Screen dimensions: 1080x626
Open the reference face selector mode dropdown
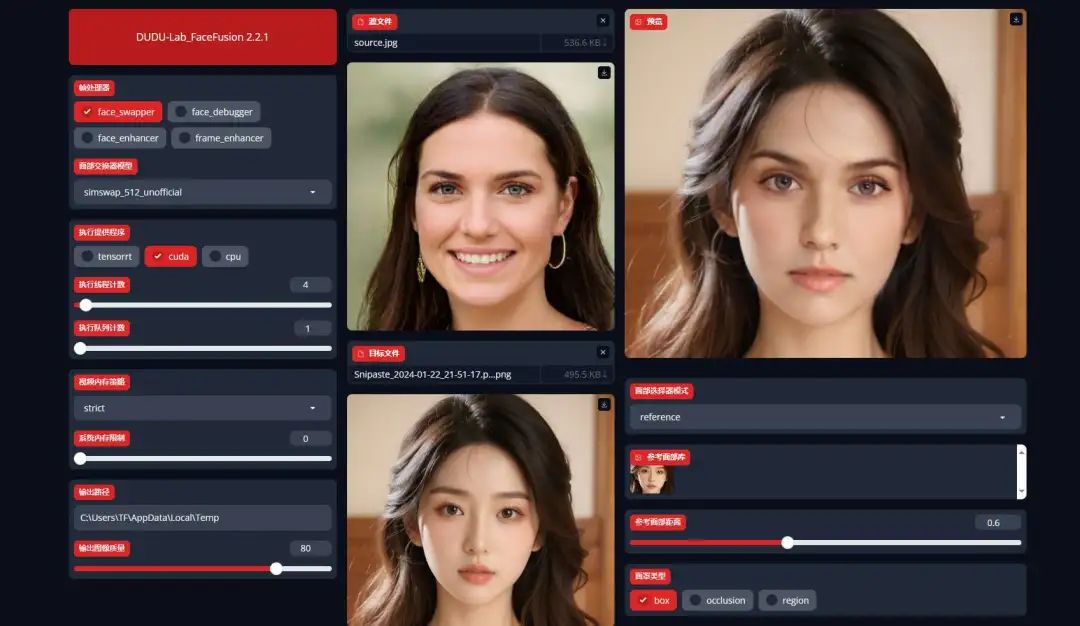(825, 417)
